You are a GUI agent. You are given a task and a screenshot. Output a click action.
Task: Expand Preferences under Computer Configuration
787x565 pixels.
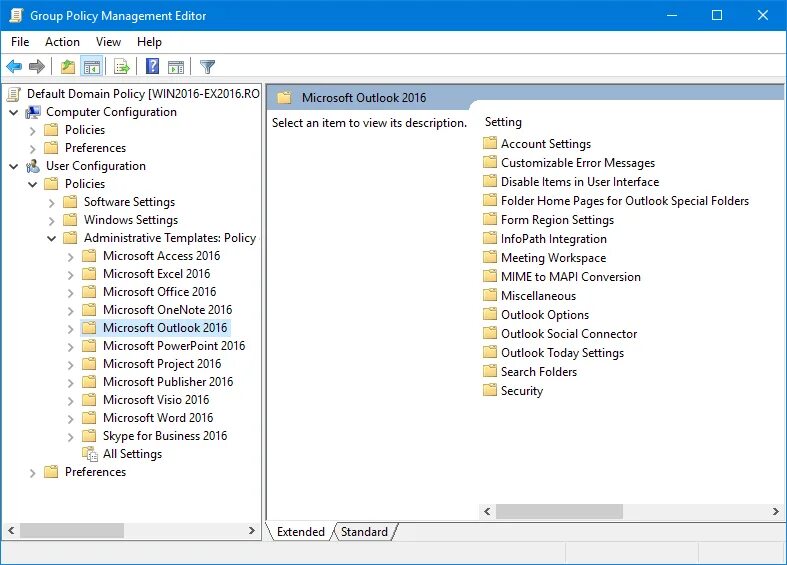pos(33,149)
